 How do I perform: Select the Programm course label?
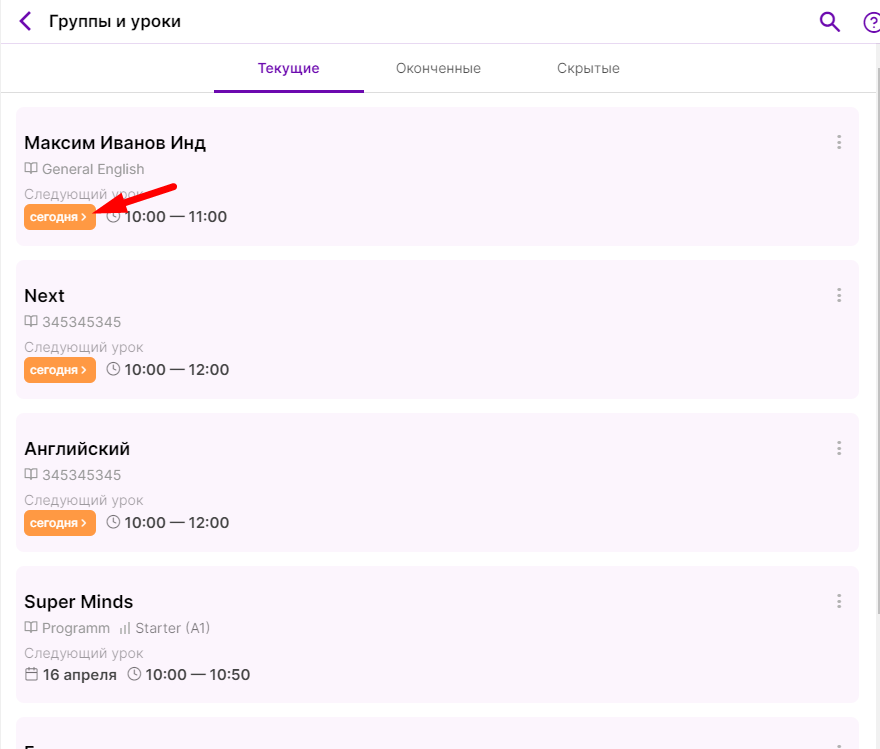(x=76, y=628)
